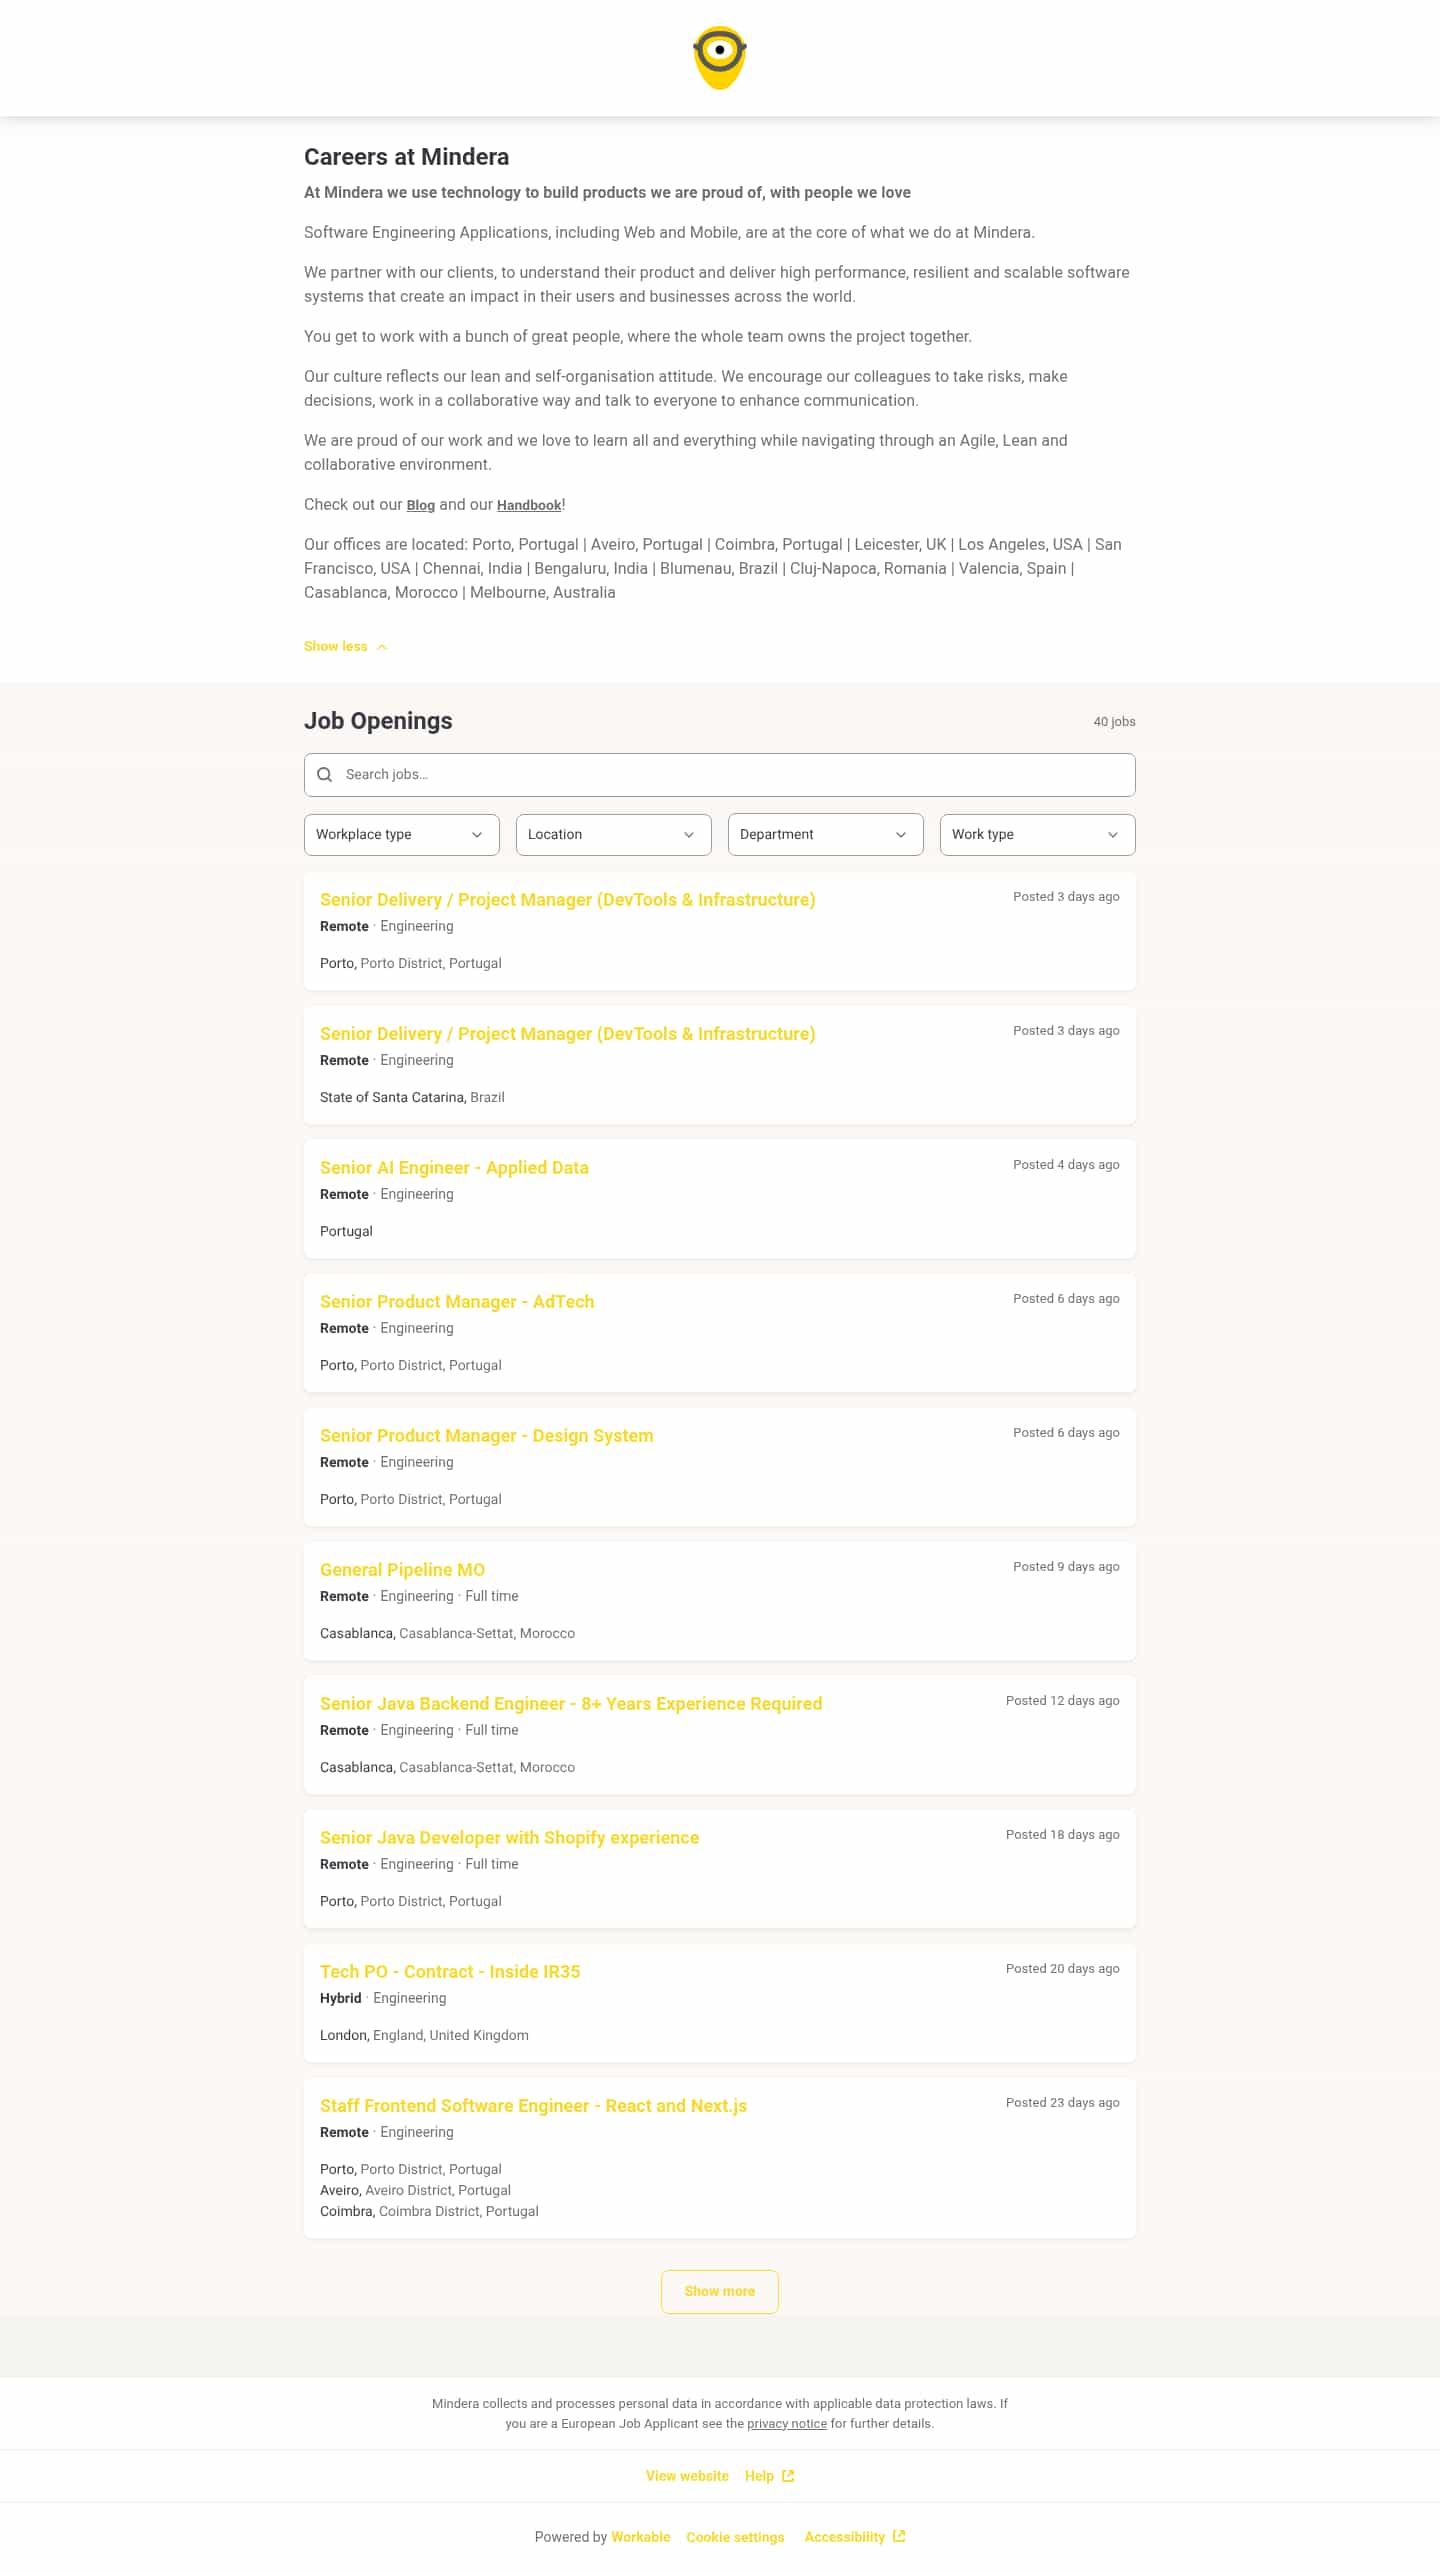1440x2572 pixels.
Task: Open Senior Delivery Manager job in Brazil
Action: pyautogui.click(x=567, y=1034)
